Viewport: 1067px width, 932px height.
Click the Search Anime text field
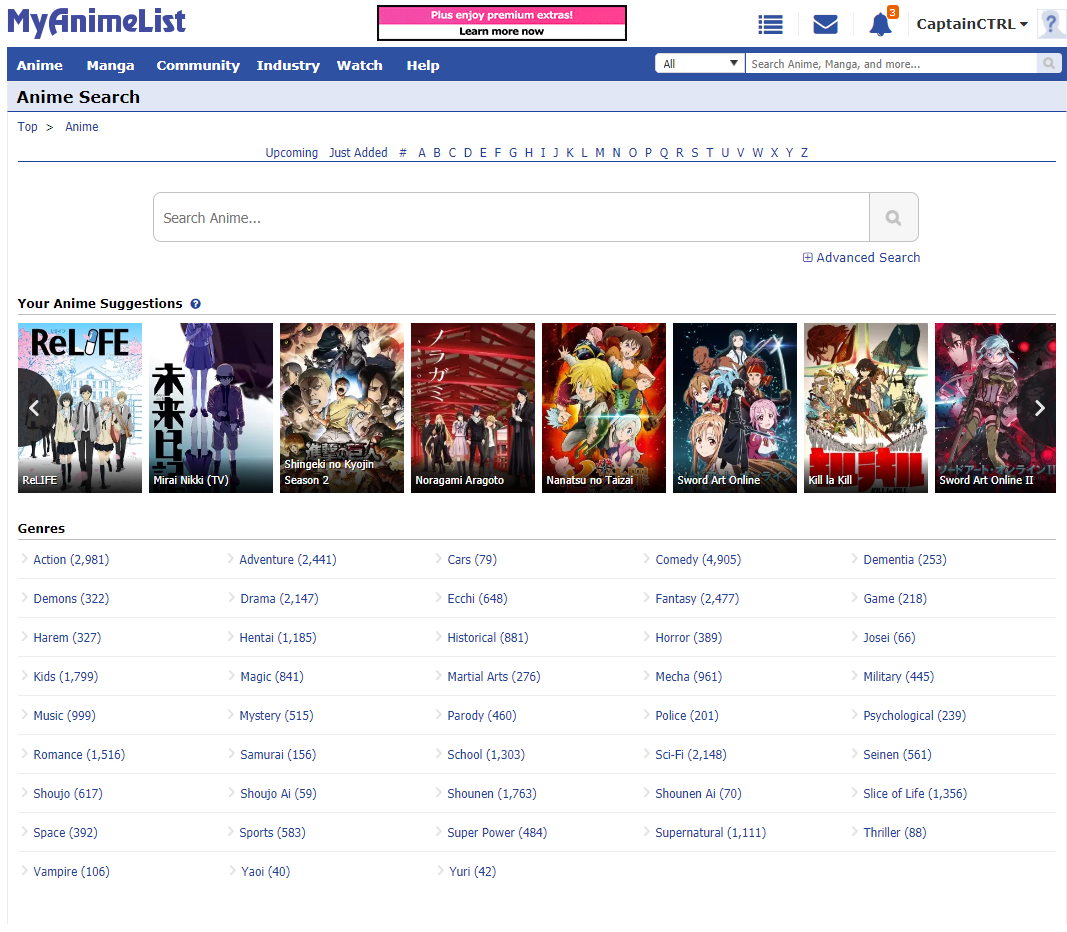[x=510, y=218]
